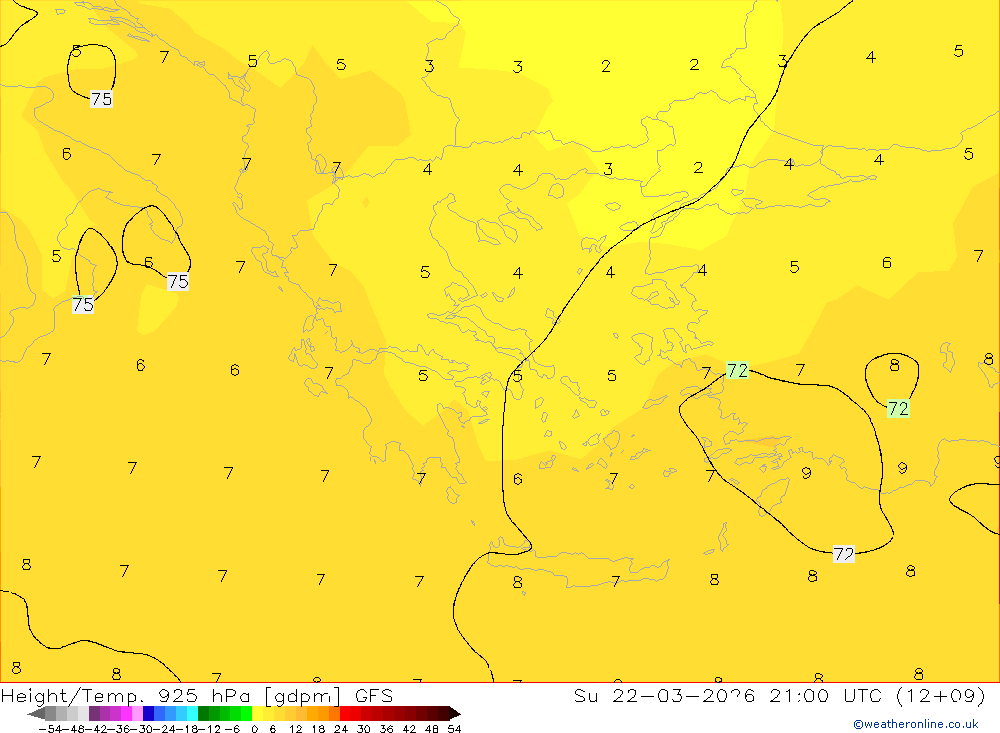Click the dark blue swatch in the temperature legend

[x=148, y=713]
